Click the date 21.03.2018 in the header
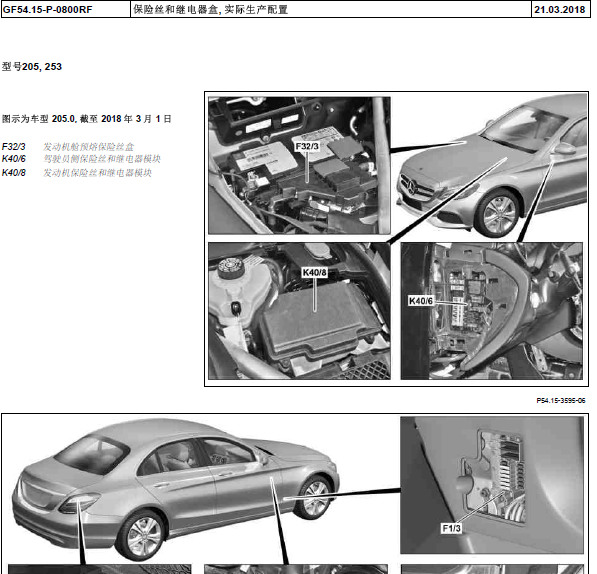 pos(559,10)
